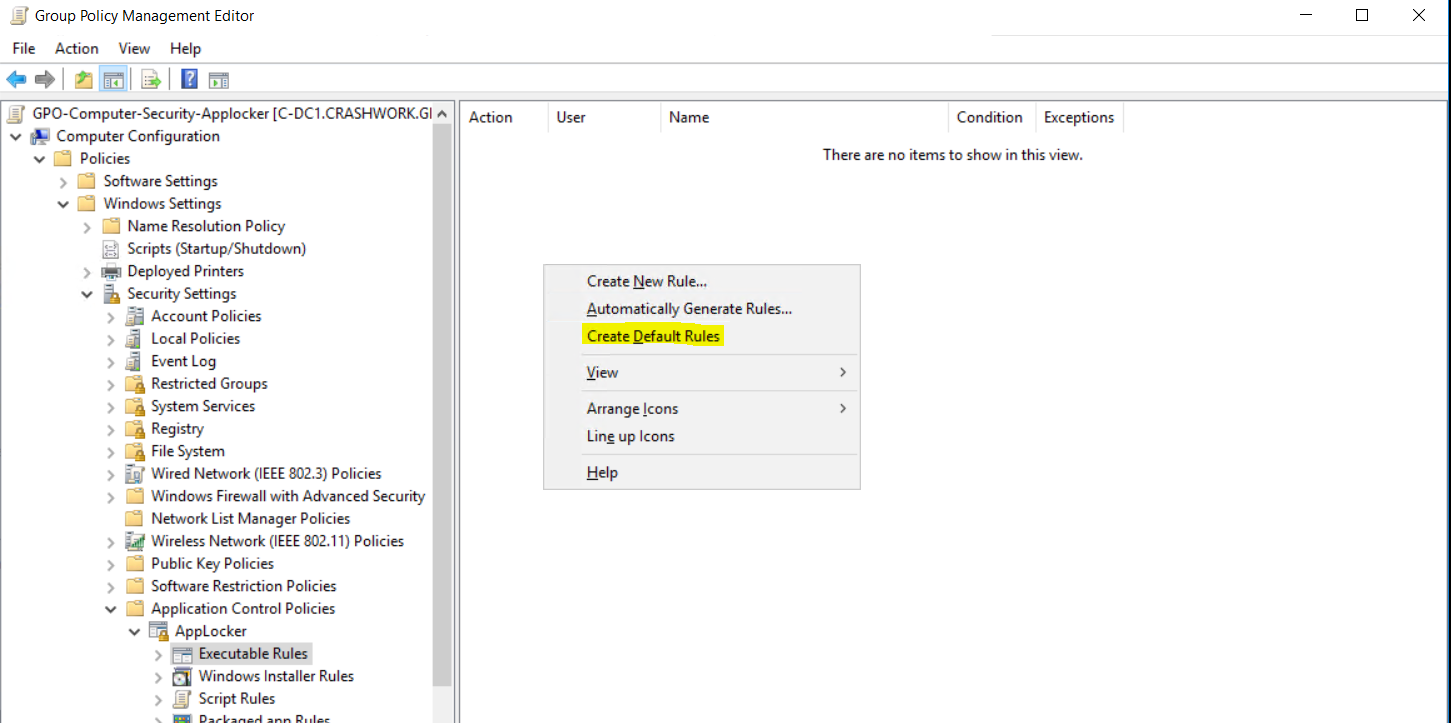Click the Forward arrow toolbar icon

tap(44, 79)
